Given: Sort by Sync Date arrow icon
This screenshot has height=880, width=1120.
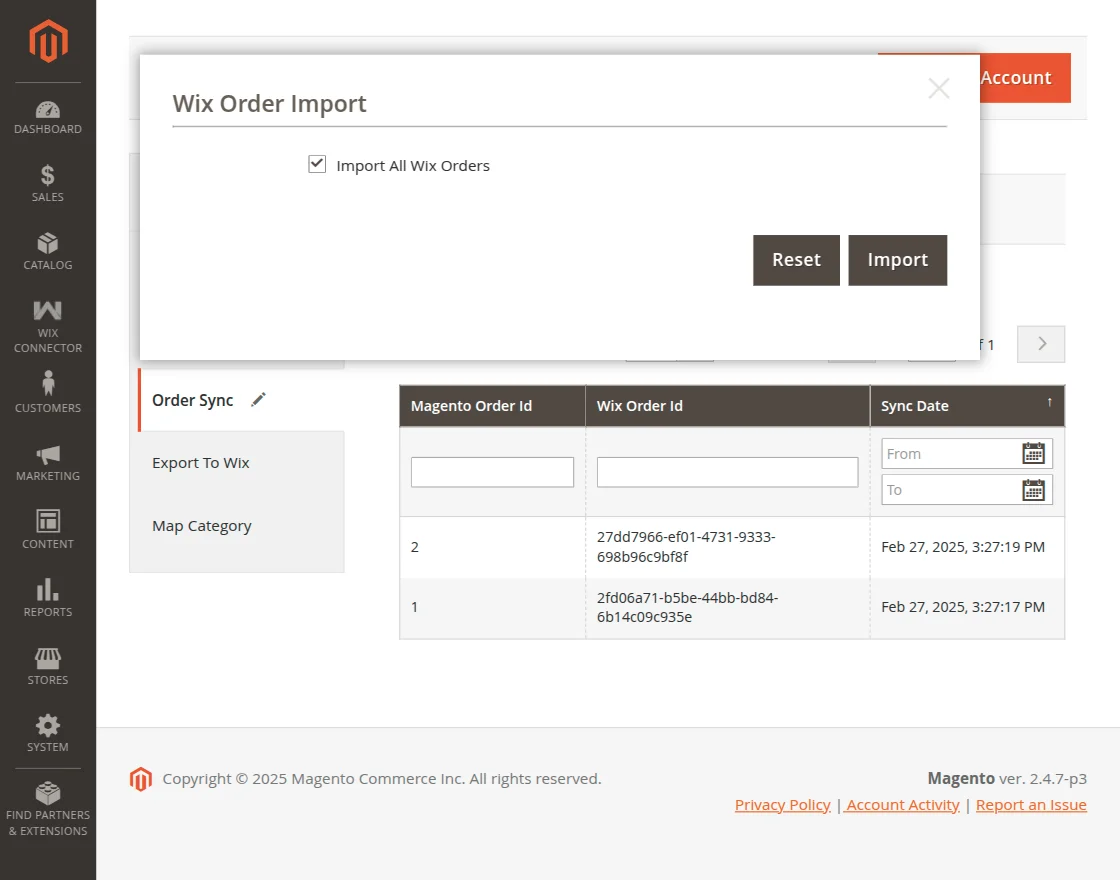Looking at the screenshot, I should click(x=1049, y=403).
